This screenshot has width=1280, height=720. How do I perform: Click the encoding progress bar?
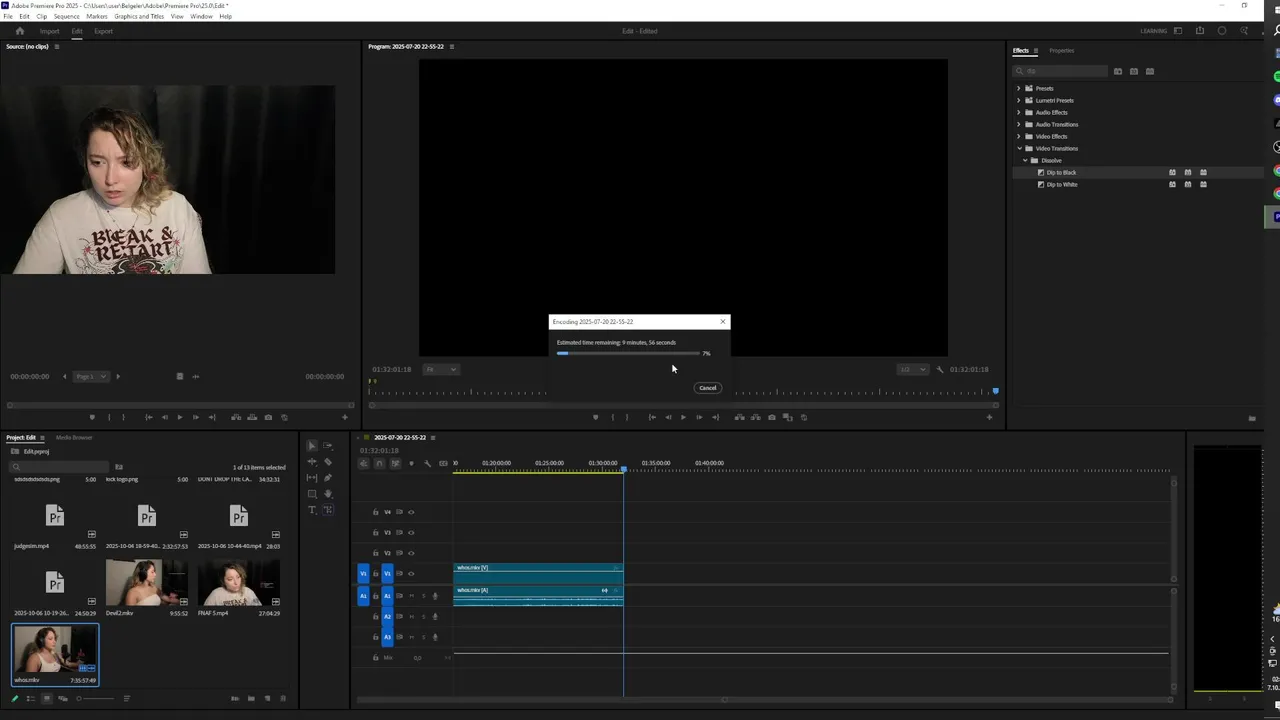(628, 353)
